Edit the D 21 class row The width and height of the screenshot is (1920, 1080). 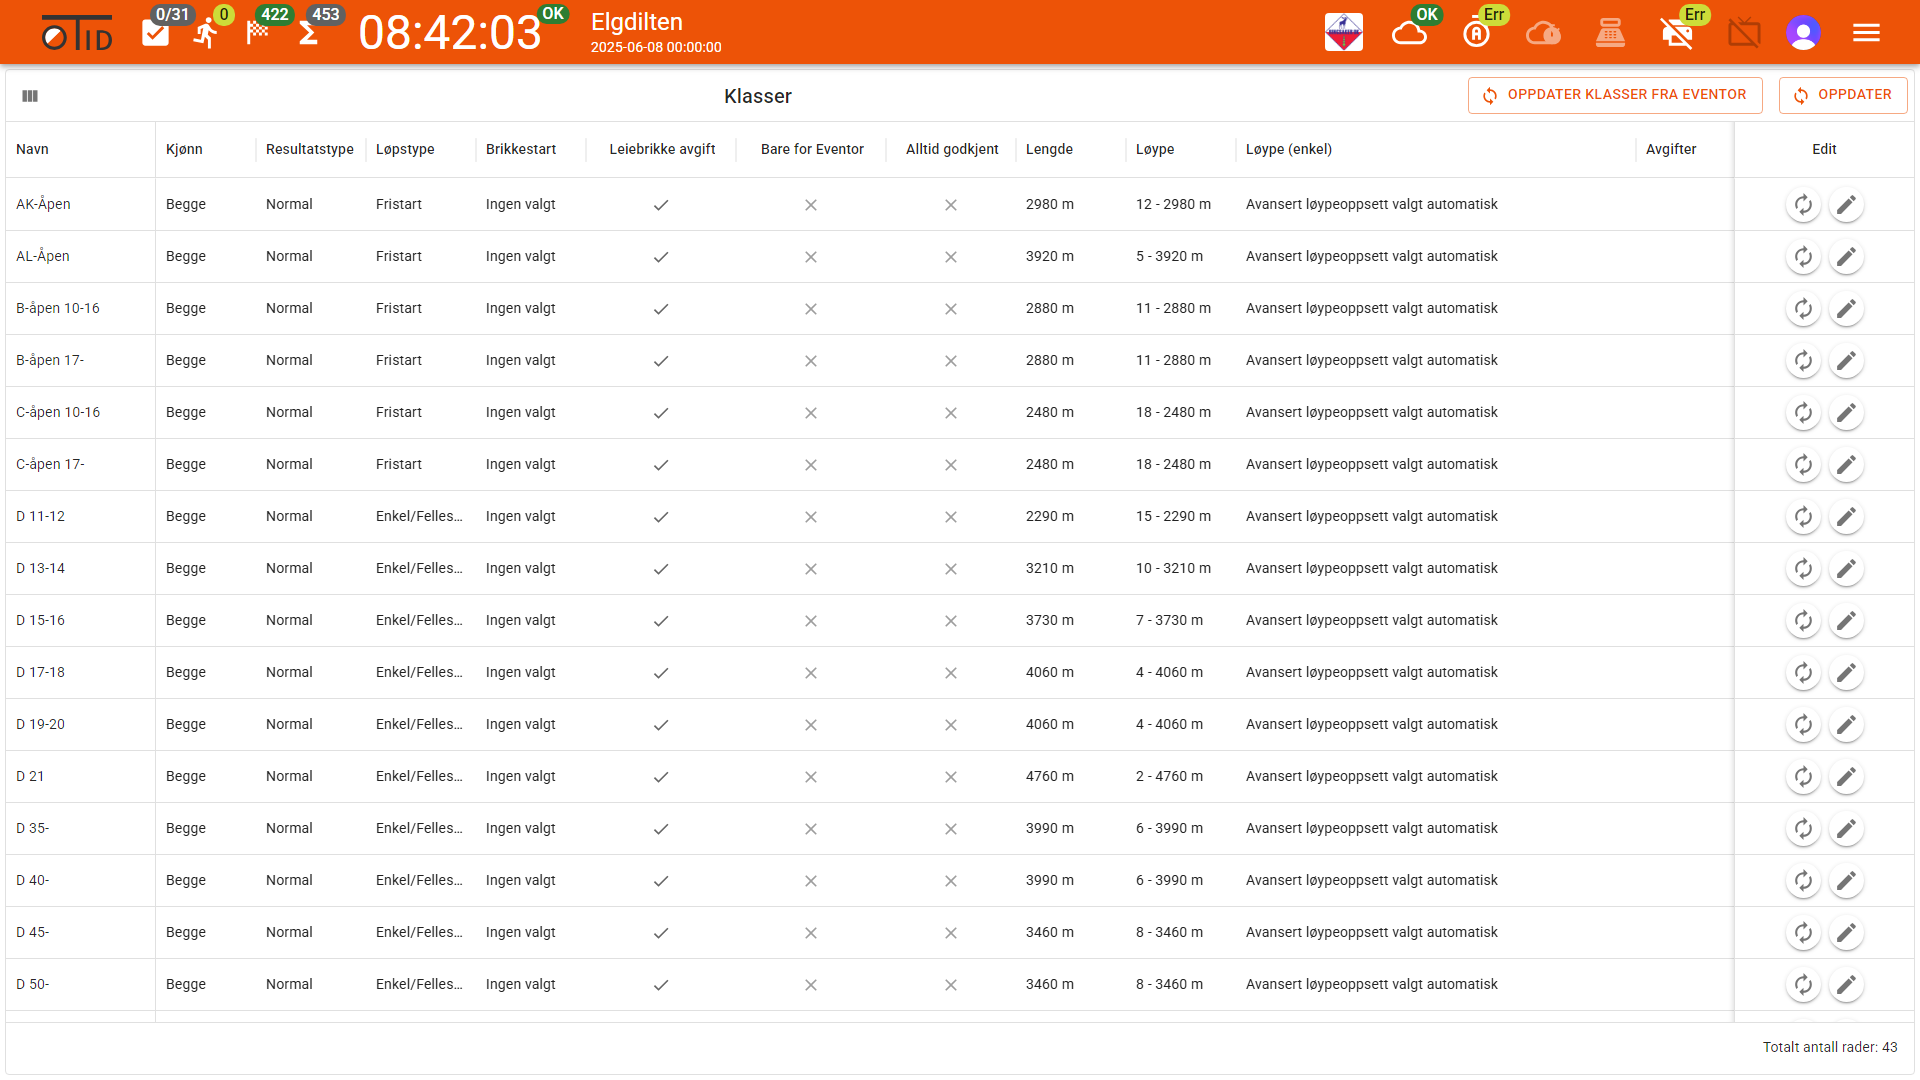[x=1846, y=777]
